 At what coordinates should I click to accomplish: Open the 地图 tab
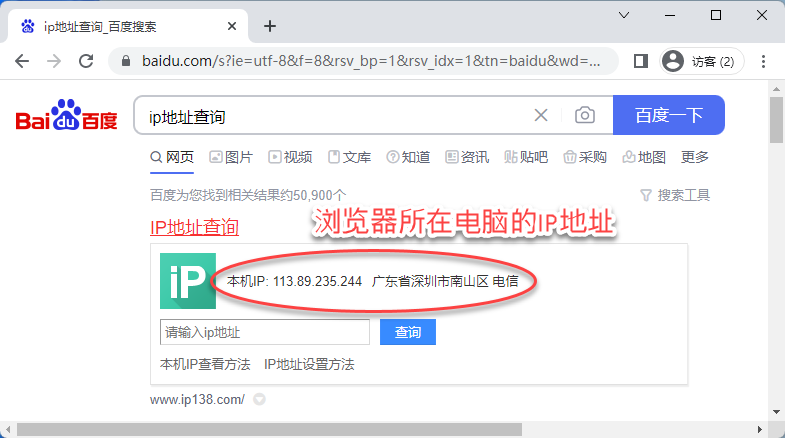coord(644,157)
